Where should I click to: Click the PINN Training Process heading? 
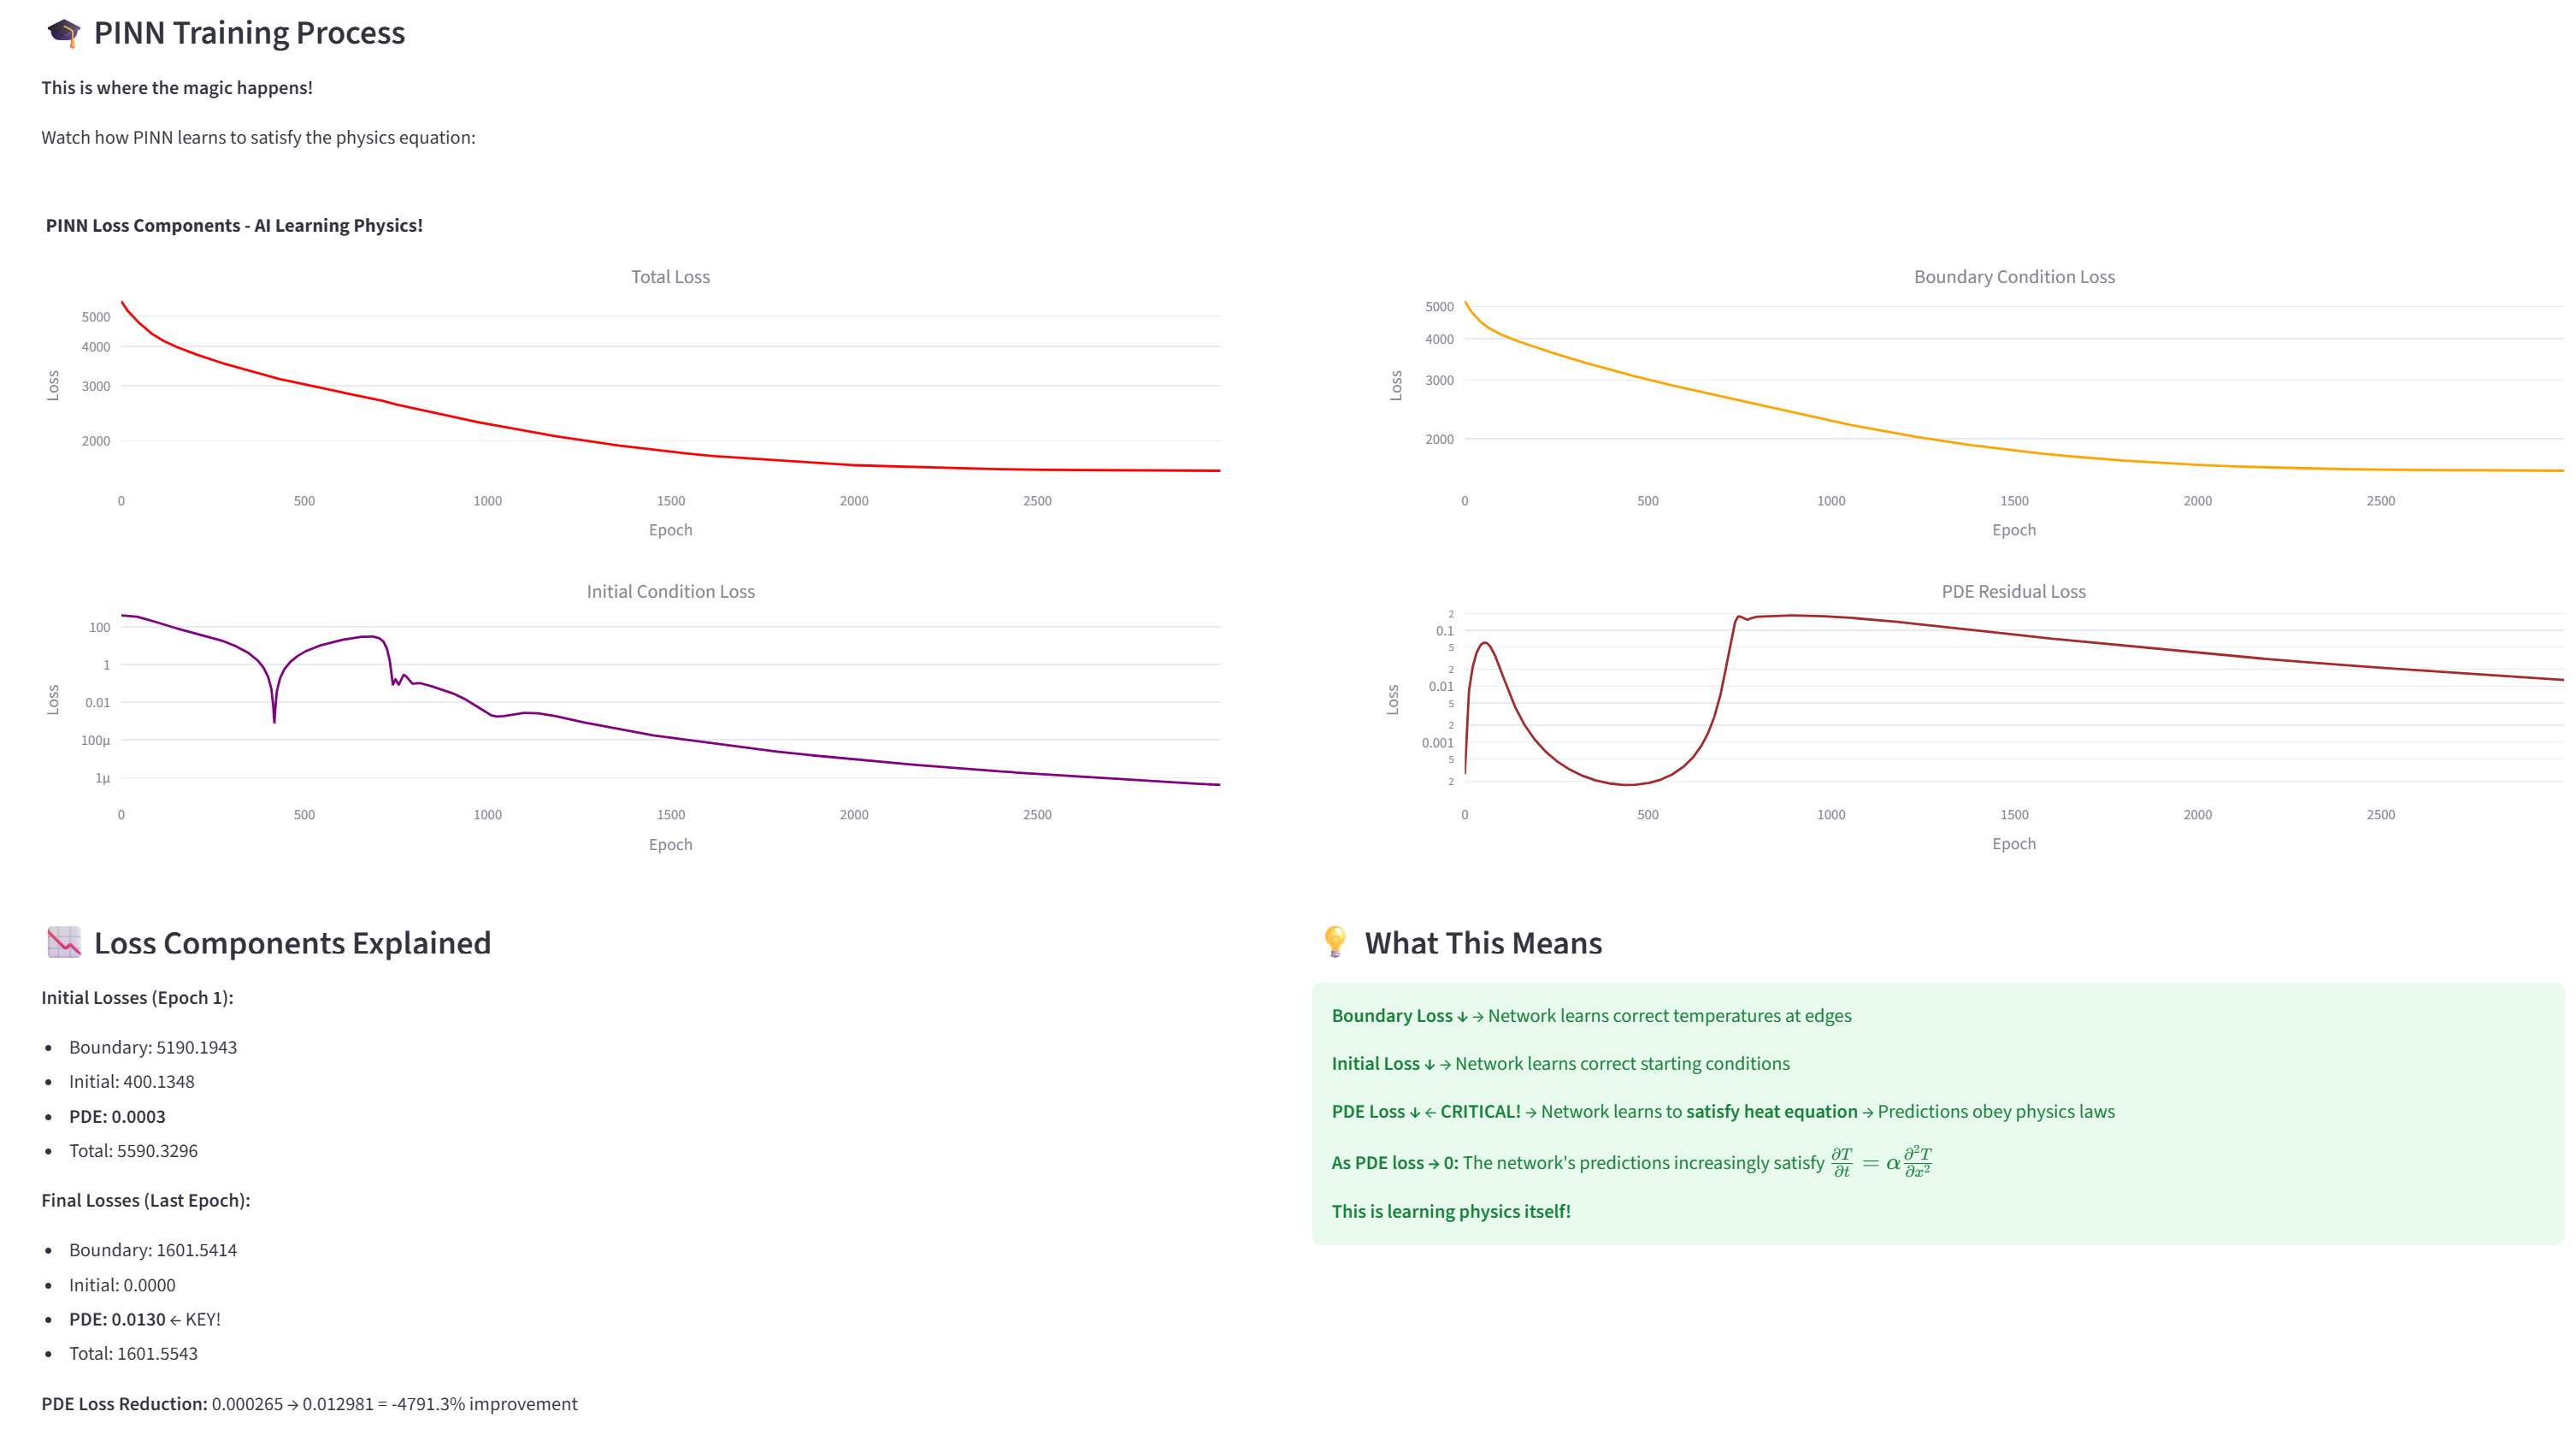click(249, 33)
